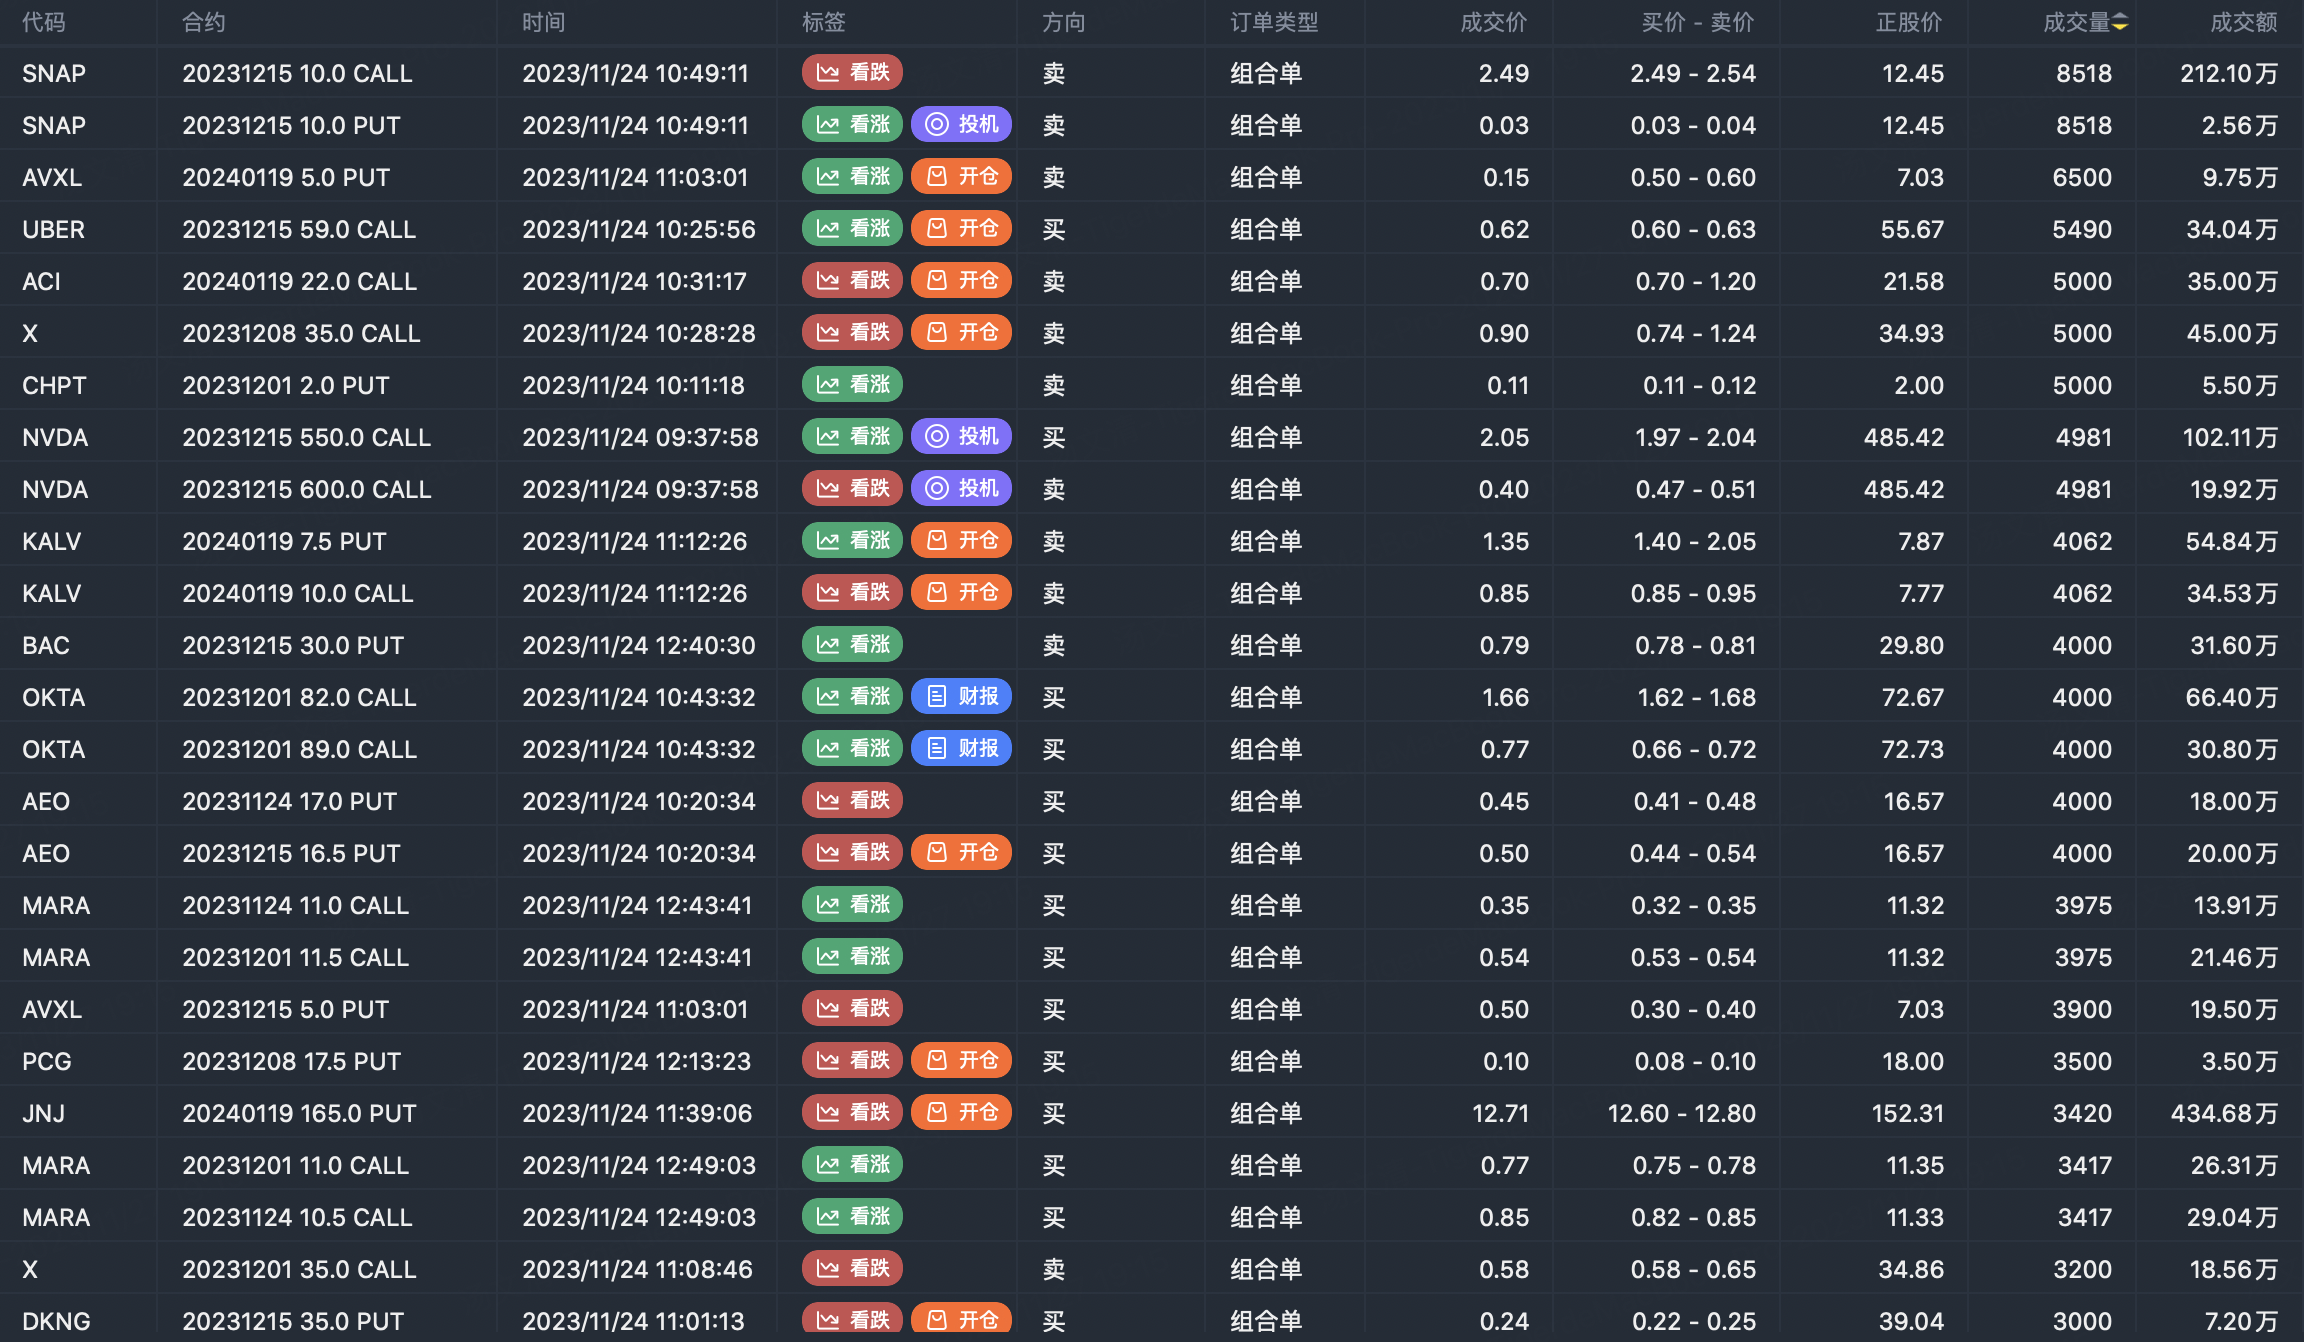Click the 投机 tag on SNAP 10.0 PUT row

961,125
